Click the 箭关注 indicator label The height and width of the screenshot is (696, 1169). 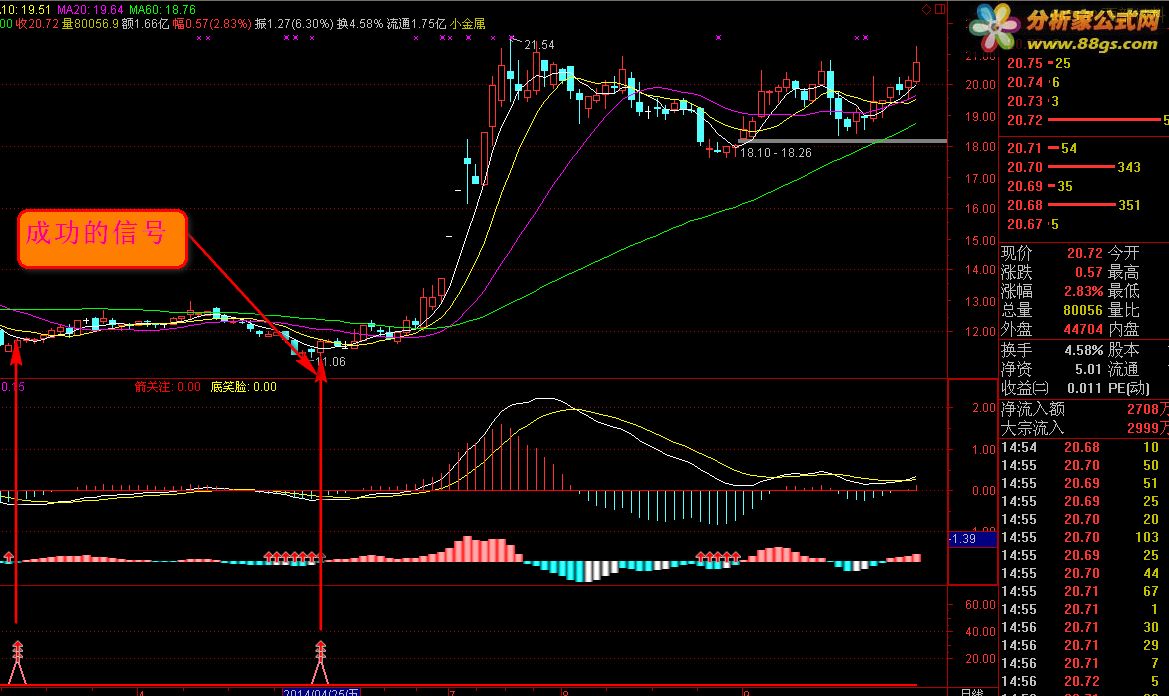[168, 387]
